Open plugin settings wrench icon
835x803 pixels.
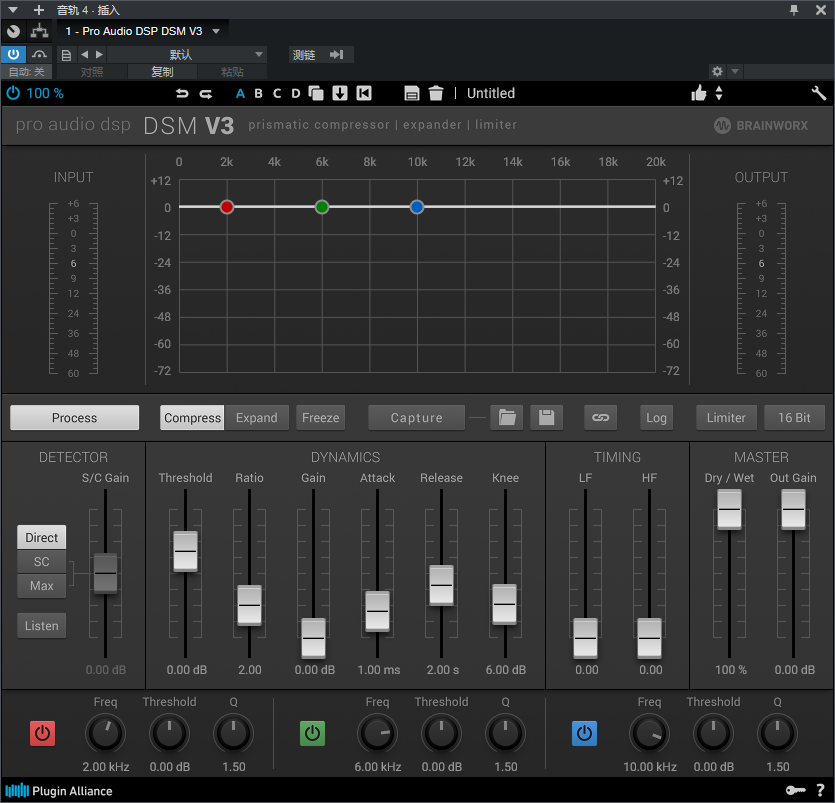click(x=818, y=93)
